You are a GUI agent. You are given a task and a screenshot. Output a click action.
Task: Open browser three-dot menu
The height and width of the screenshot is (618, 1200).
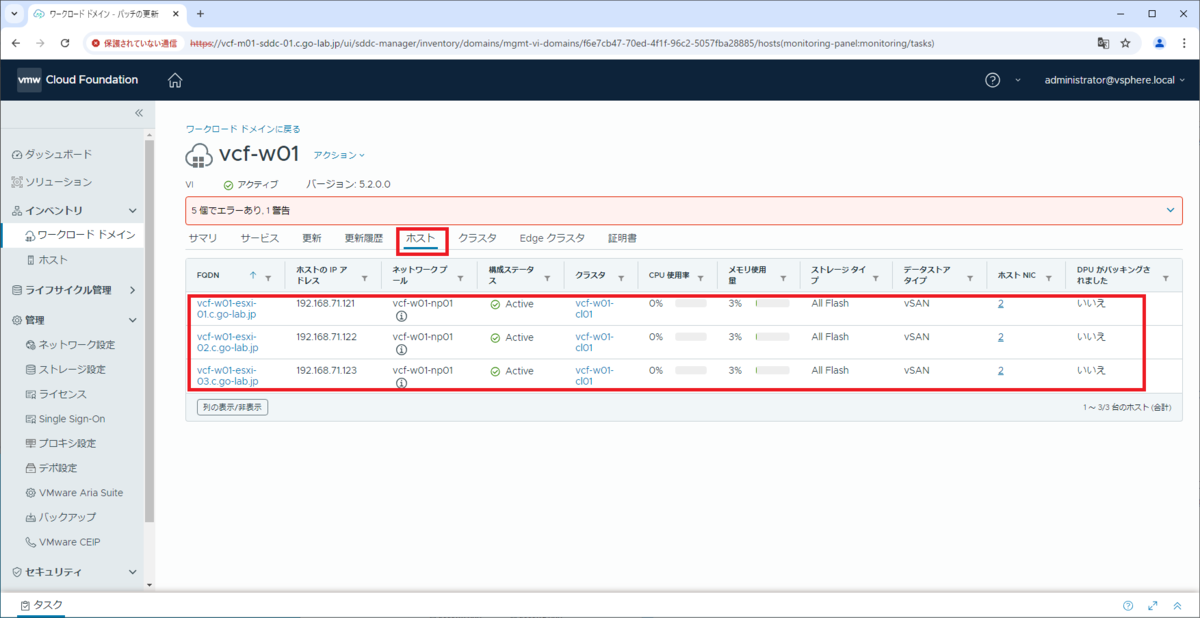(x=1184, y=43)
